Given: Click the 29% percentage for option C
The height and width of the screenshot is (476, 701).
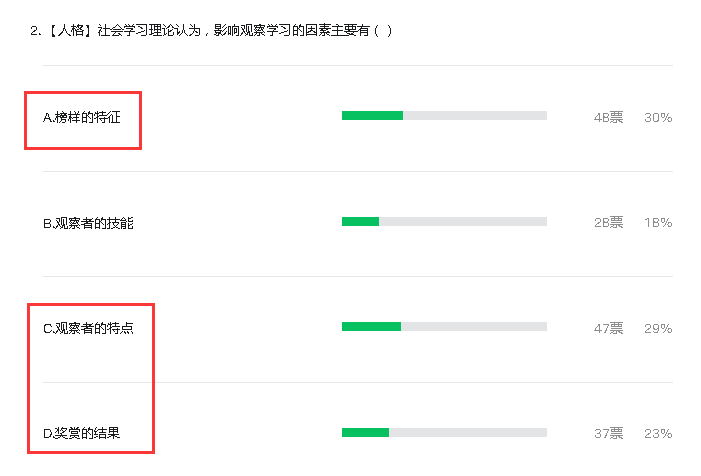Looking at the screenshot, I should 657,328.
